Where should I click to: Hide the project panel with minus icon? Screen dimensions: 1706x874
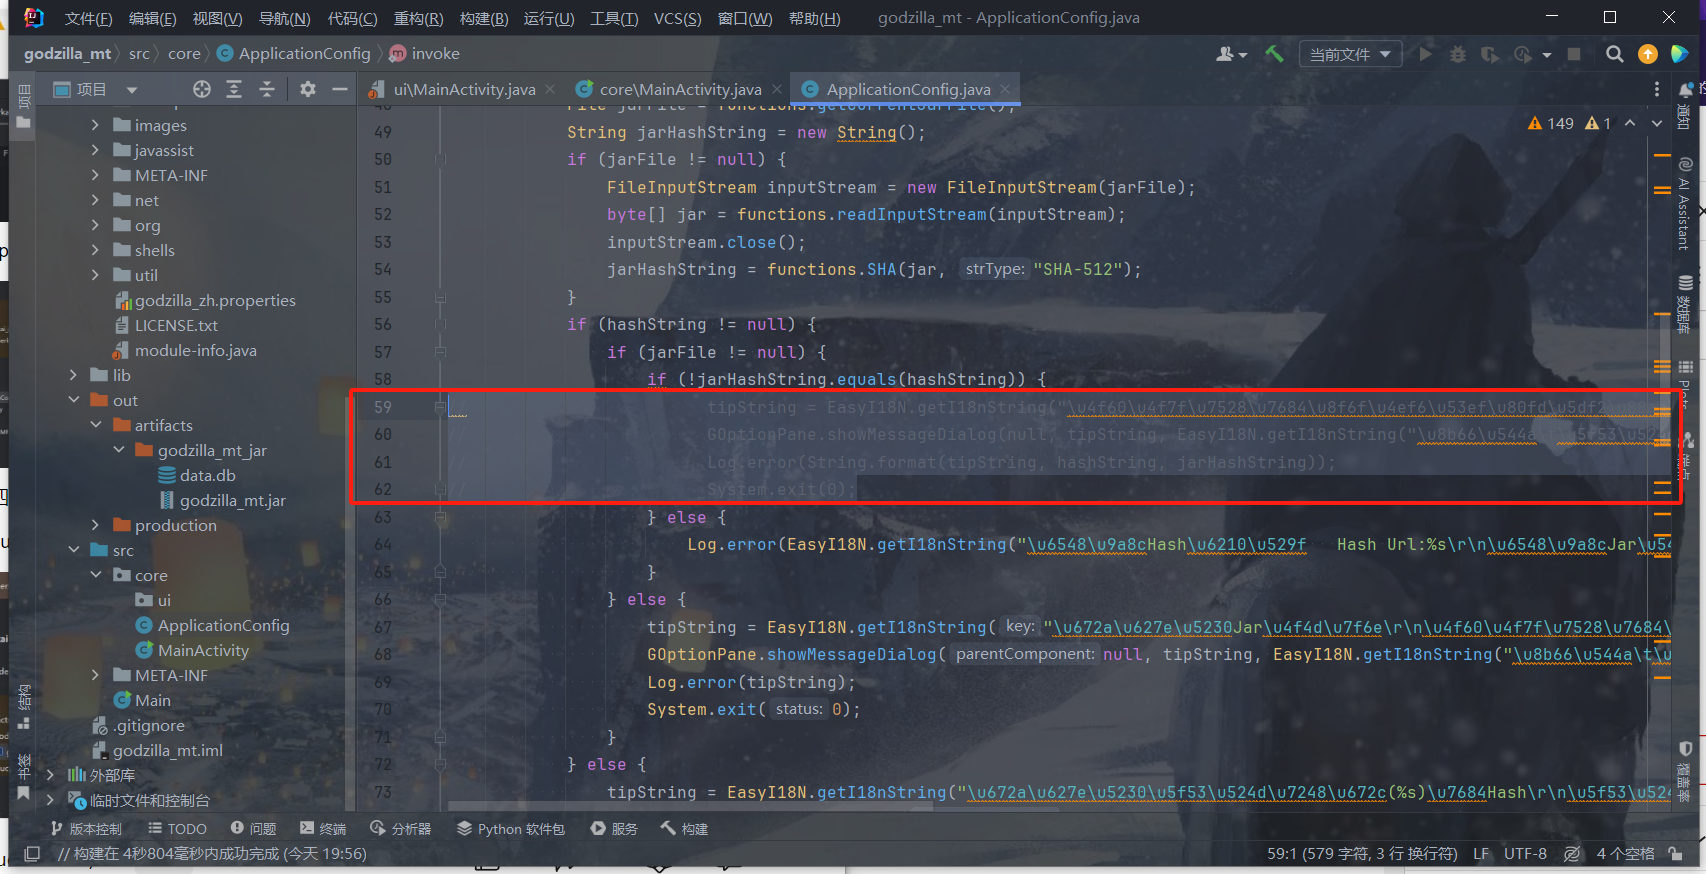pyautogui.click(x=340, y=89)
